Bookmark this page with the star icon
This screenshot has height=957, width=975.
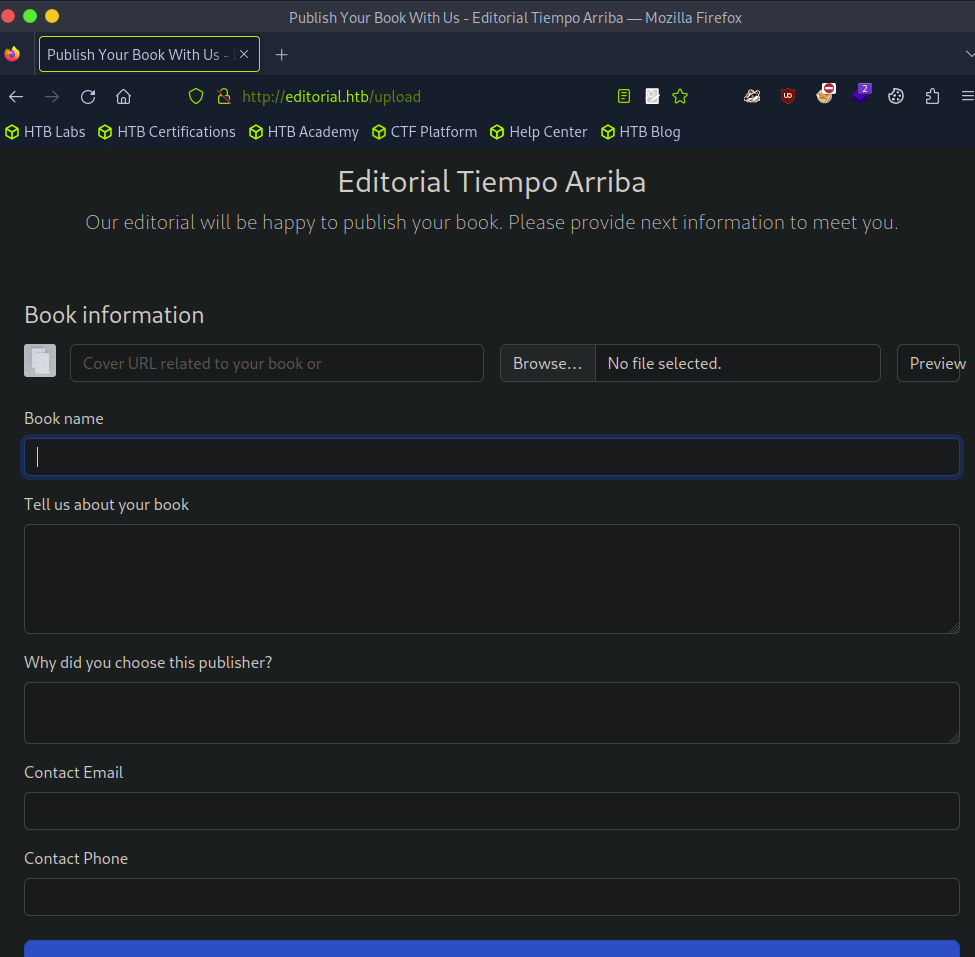680,97
